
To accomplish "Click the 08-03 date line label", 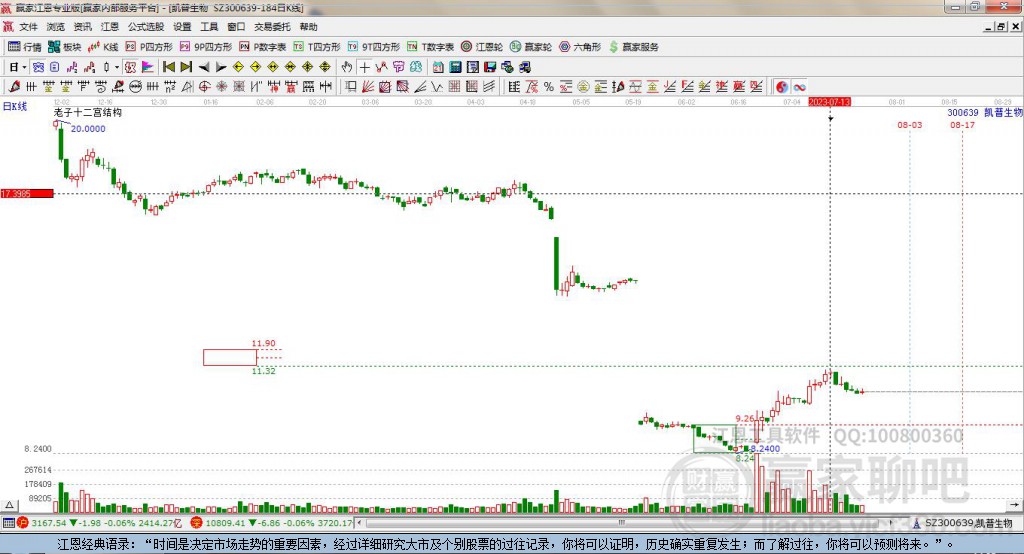I will [910, 125].
